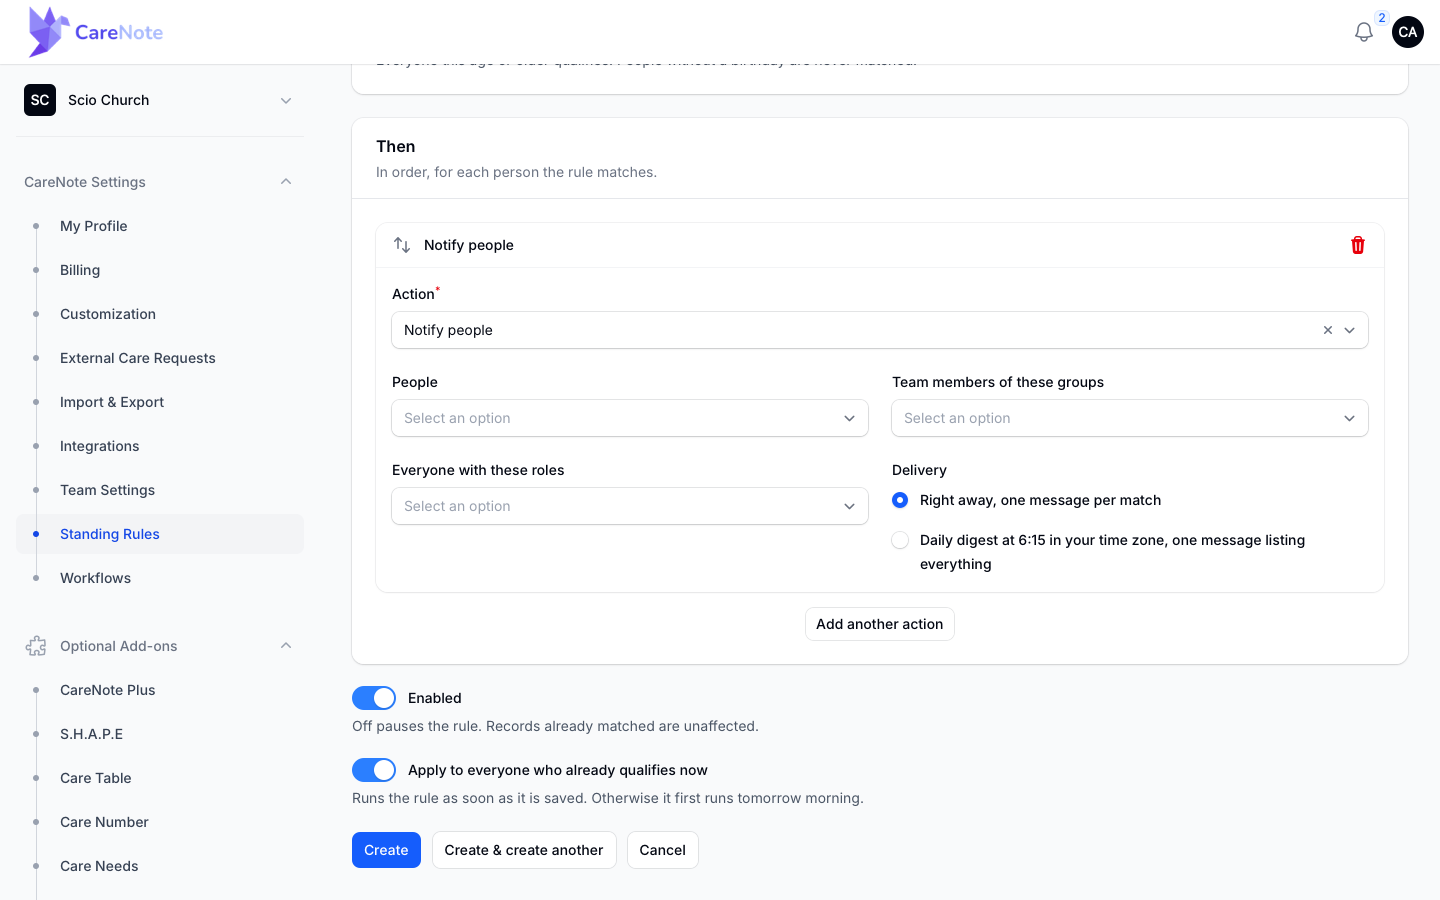Screen dimensions: 1440x900
Task: Open Everyone with these roles dropdown
Action: 630,506
